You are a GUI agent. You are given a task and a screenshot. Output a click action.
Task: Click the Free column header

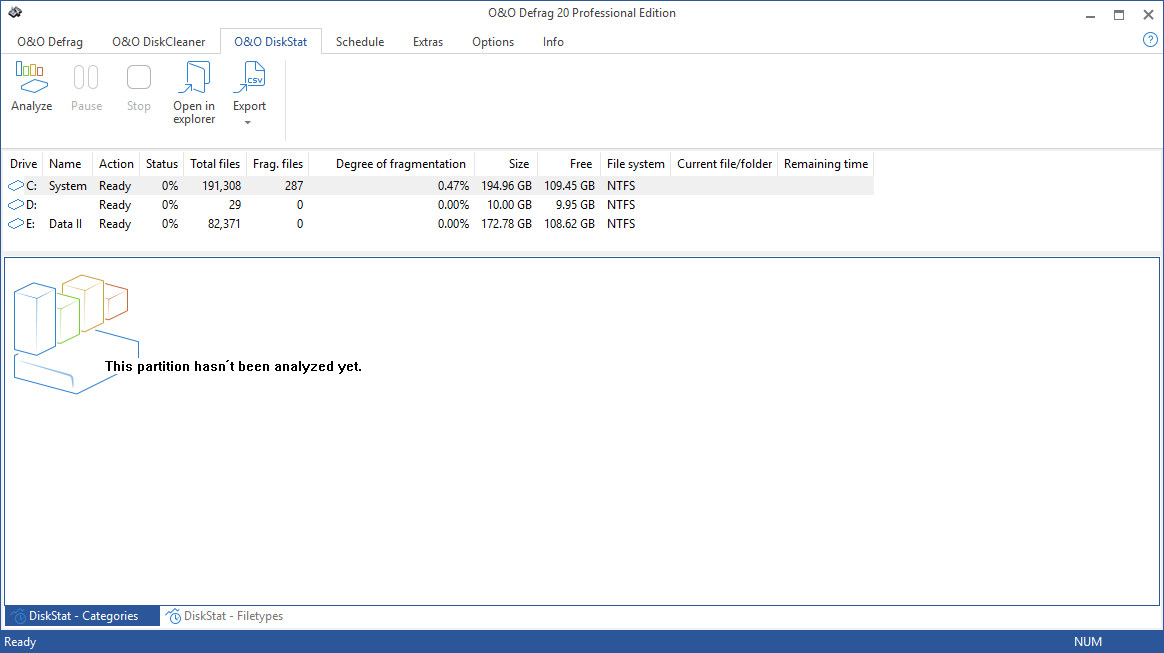tap(580, 164)
